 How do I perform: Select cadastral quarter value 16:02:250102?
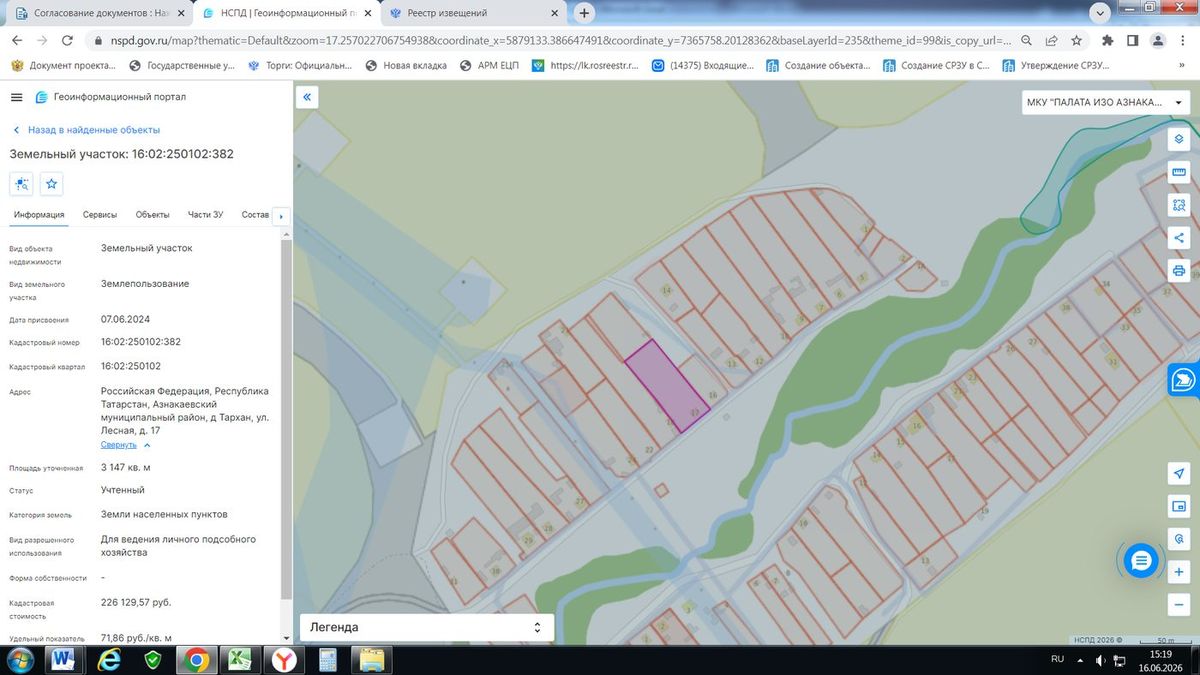[131, 366]
